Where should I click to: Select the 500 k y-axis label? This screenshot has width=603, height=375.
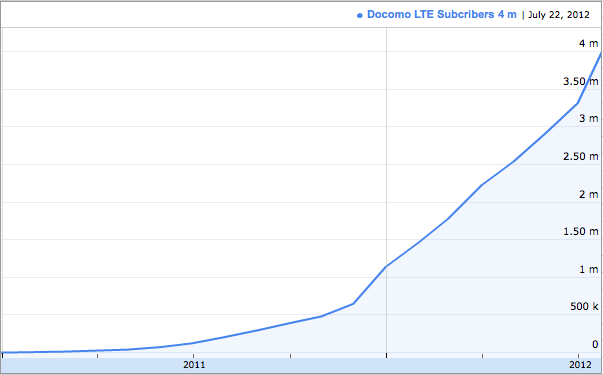tap(584, 307)
